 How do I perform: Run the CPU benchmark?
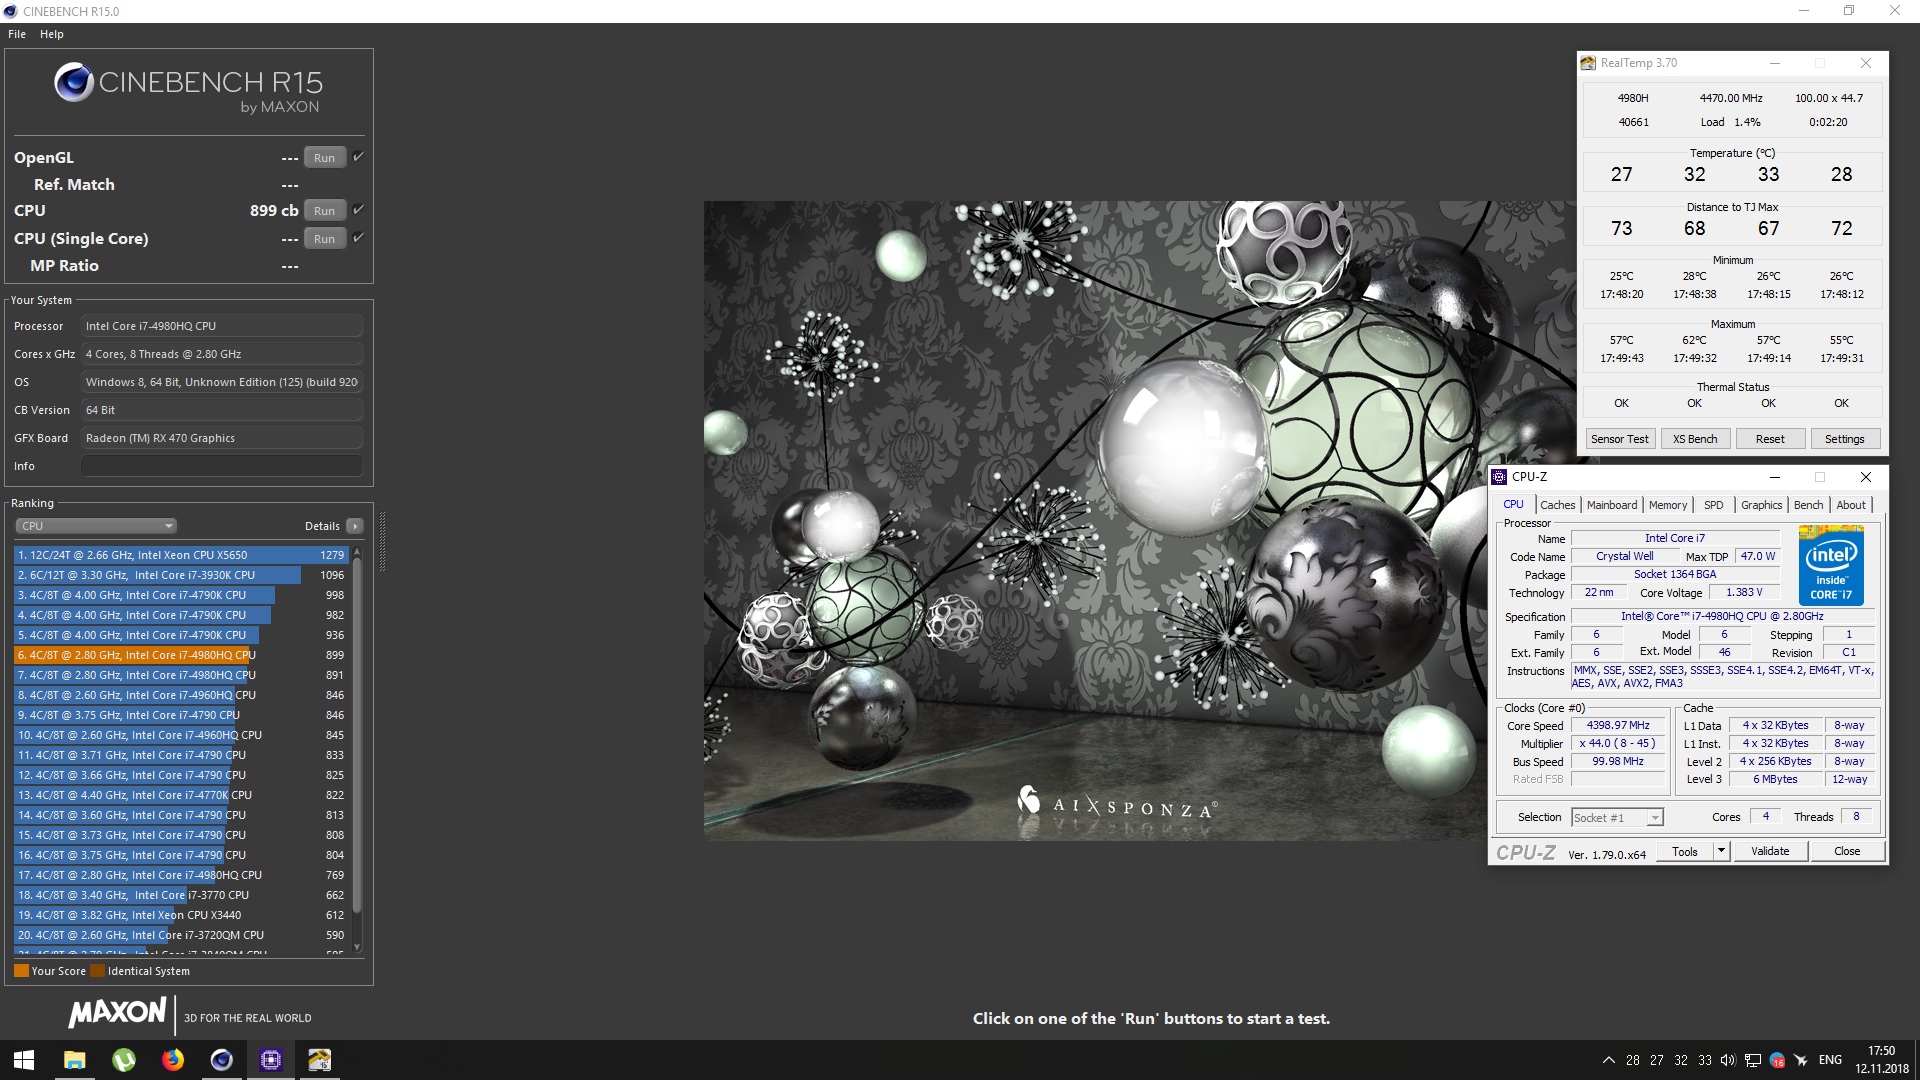point(324,211)
